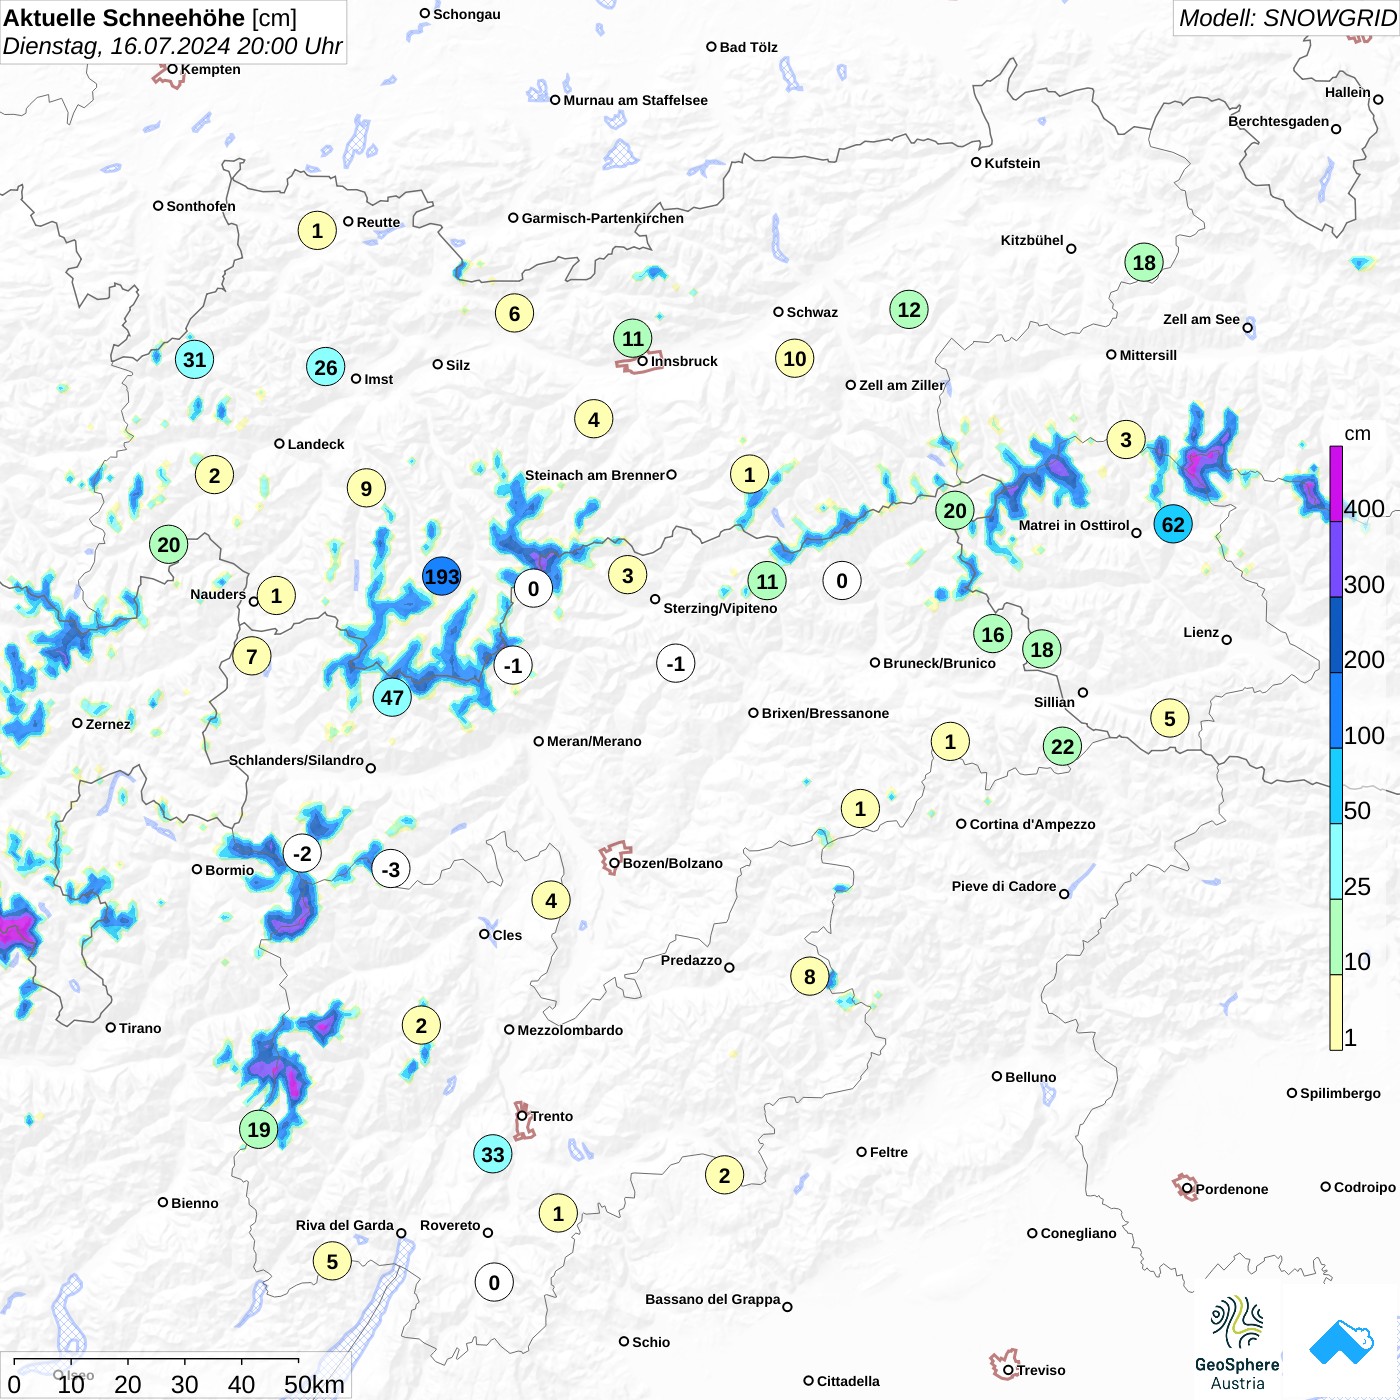Click the Lienz town label
Image resolution: width=1400 pixels, height=1400 pixels.
1201,632
